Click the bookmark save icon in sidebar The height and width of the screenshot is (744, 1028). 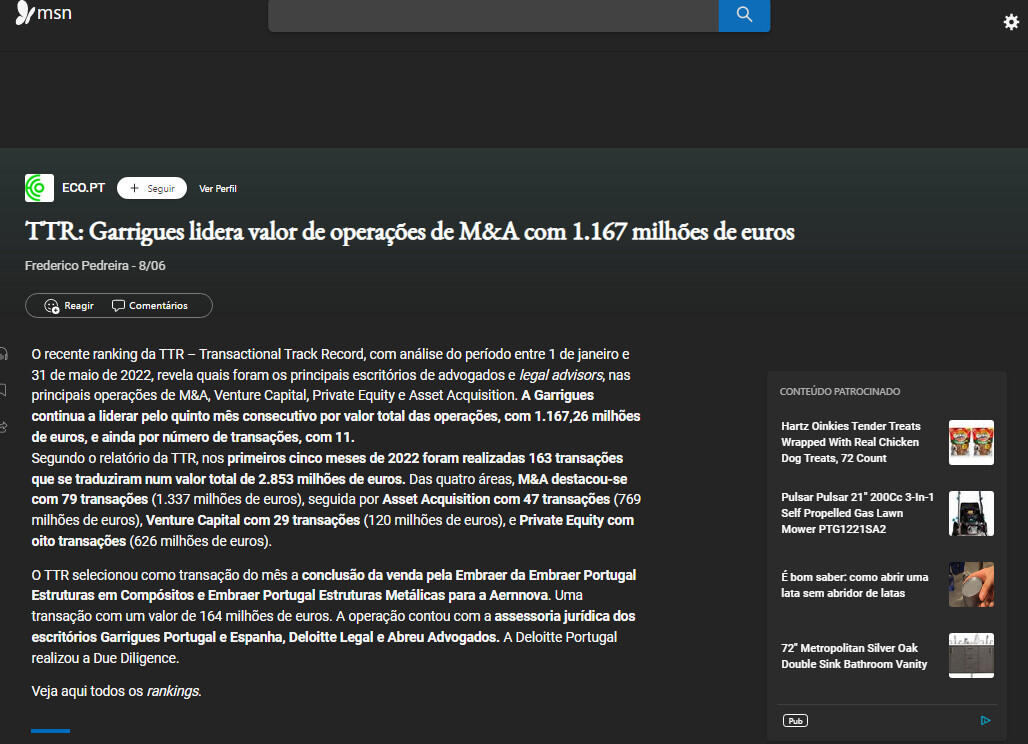4,390
